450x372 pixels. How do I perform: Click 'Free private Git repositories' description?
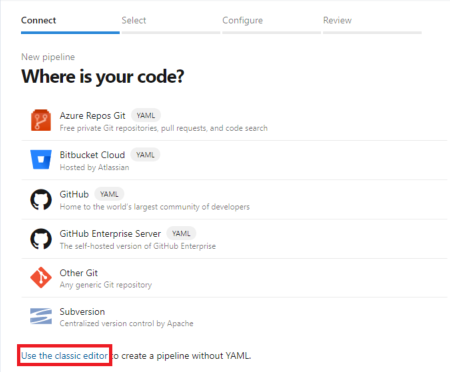click(163, 128)
